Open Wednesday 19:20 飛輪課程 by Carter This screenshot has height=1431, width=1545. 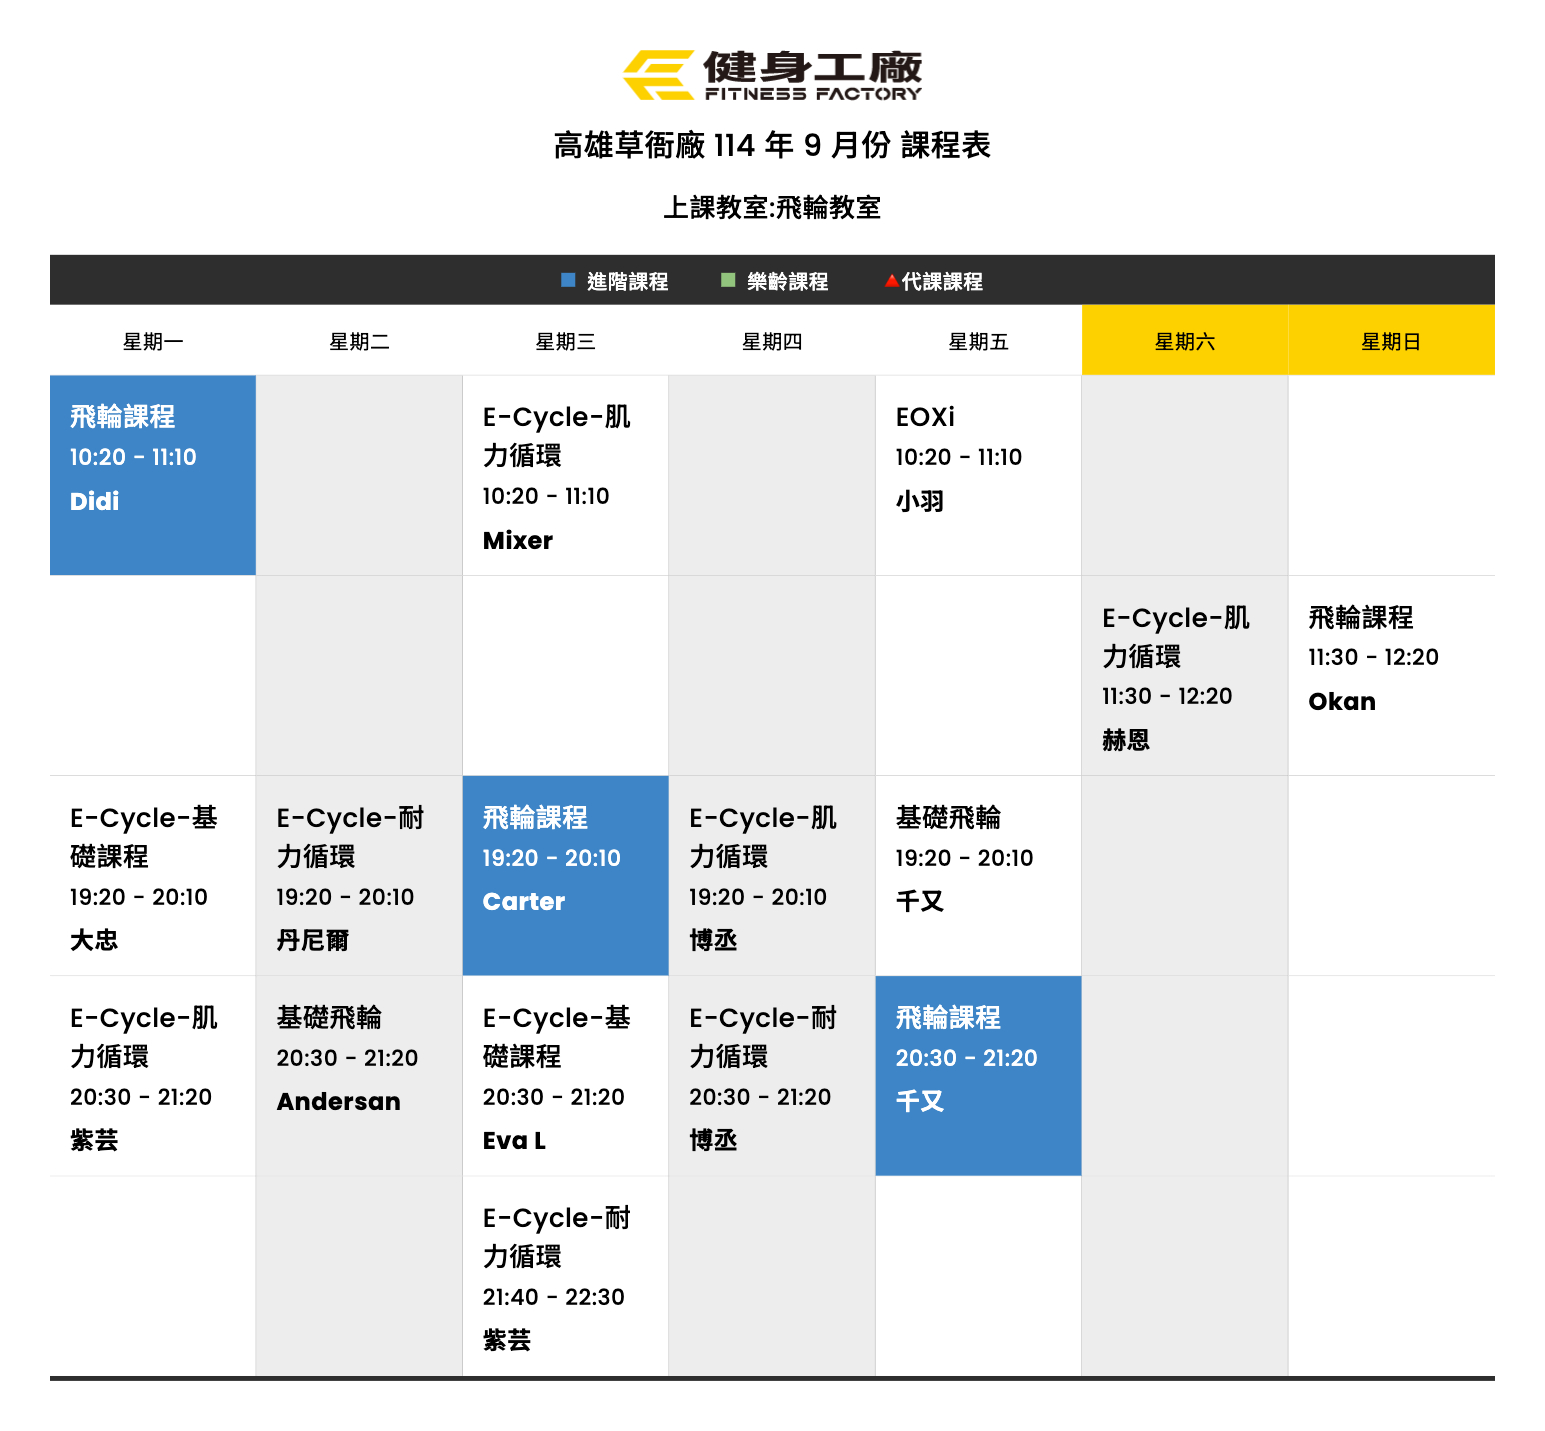(566, 876)
